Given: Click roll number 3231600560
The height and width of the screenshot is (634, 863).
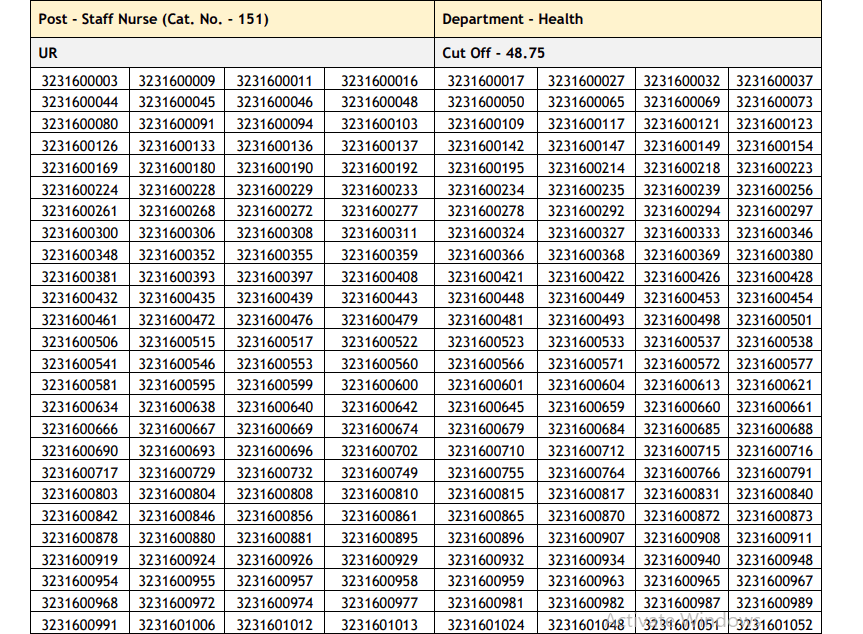Looking at the screenshot, I should click(x=379, y=364).
